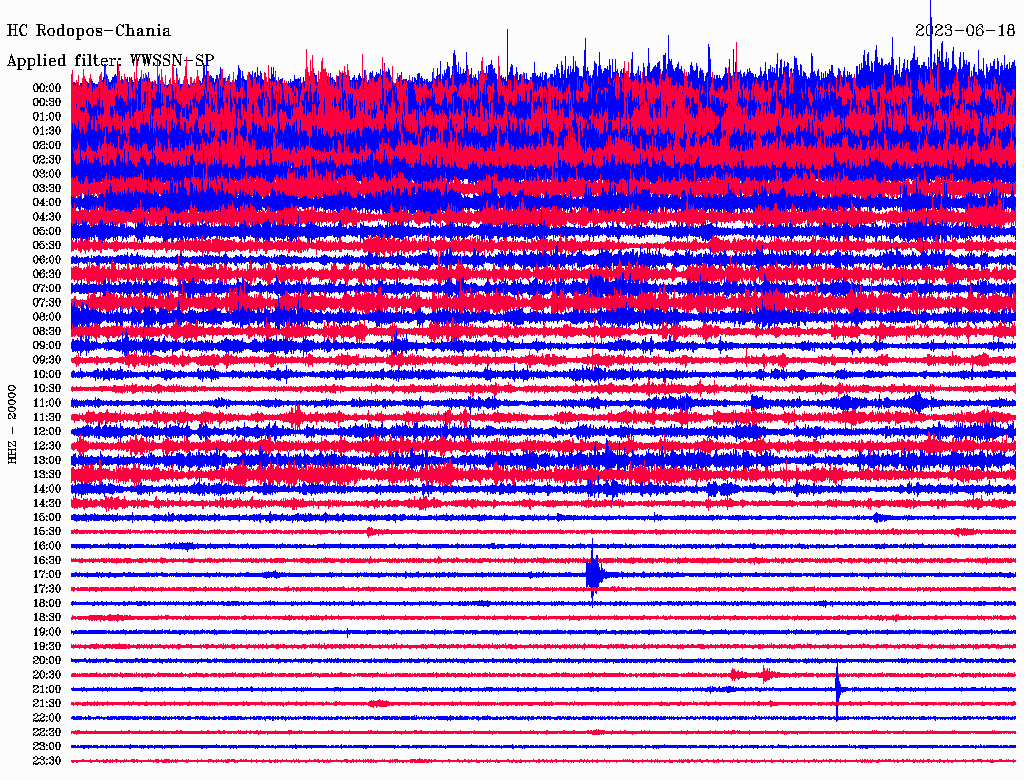The image size is (1024, 780).
Task: Click the blue spike on the 21:00 trace
Action: pyautogui.click(x=838, y=688)
